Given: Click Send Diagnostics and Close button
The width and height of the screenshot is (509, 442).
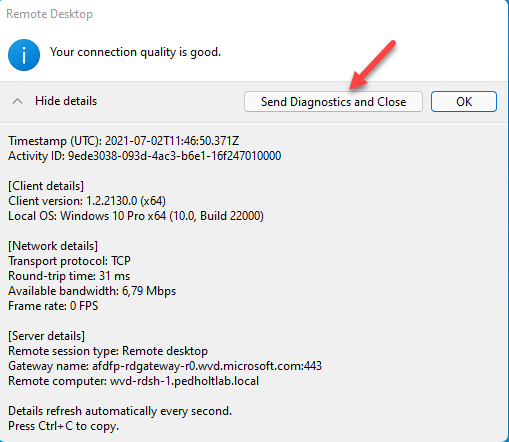Looking at the screenshot, I should click(x=333, y=102).
